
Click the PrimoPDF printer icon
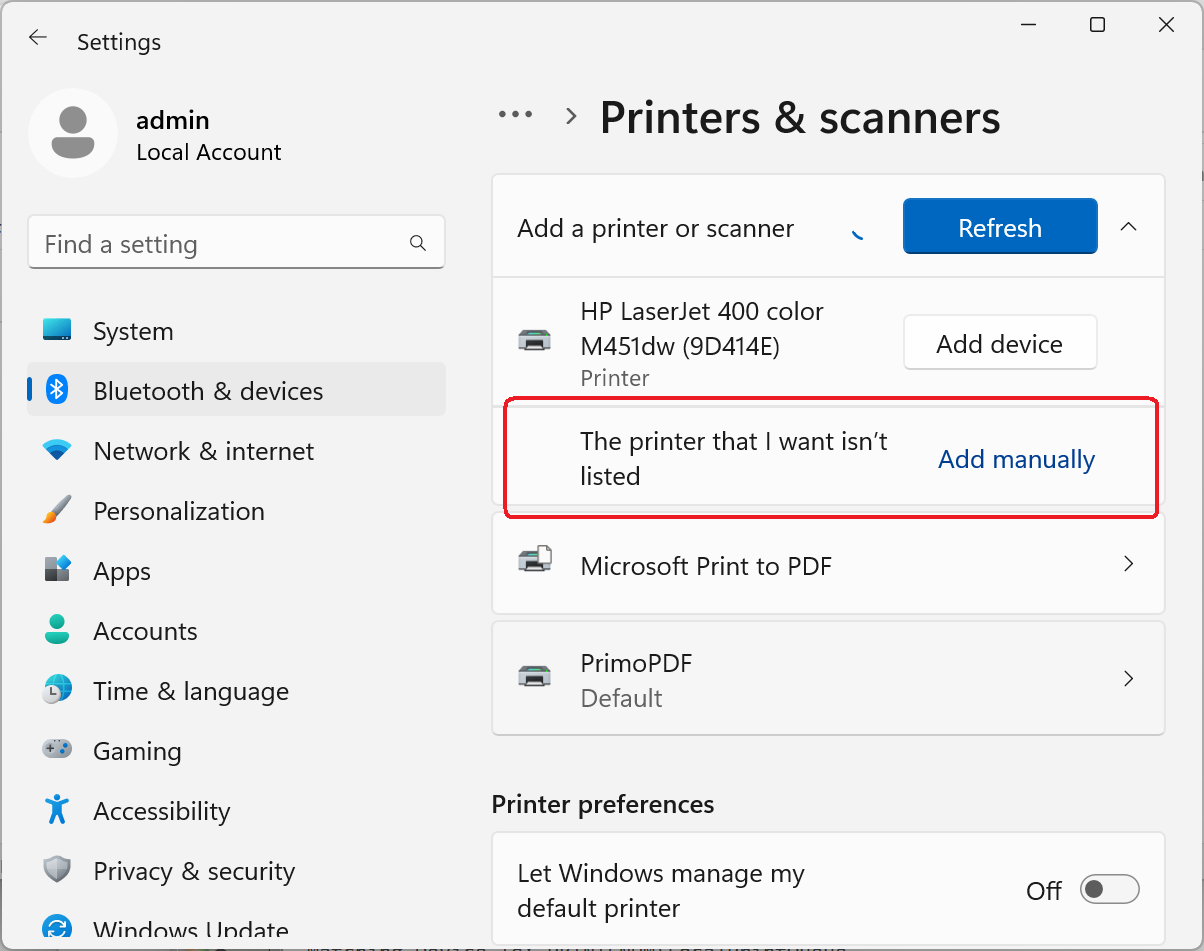click(534, 677)
